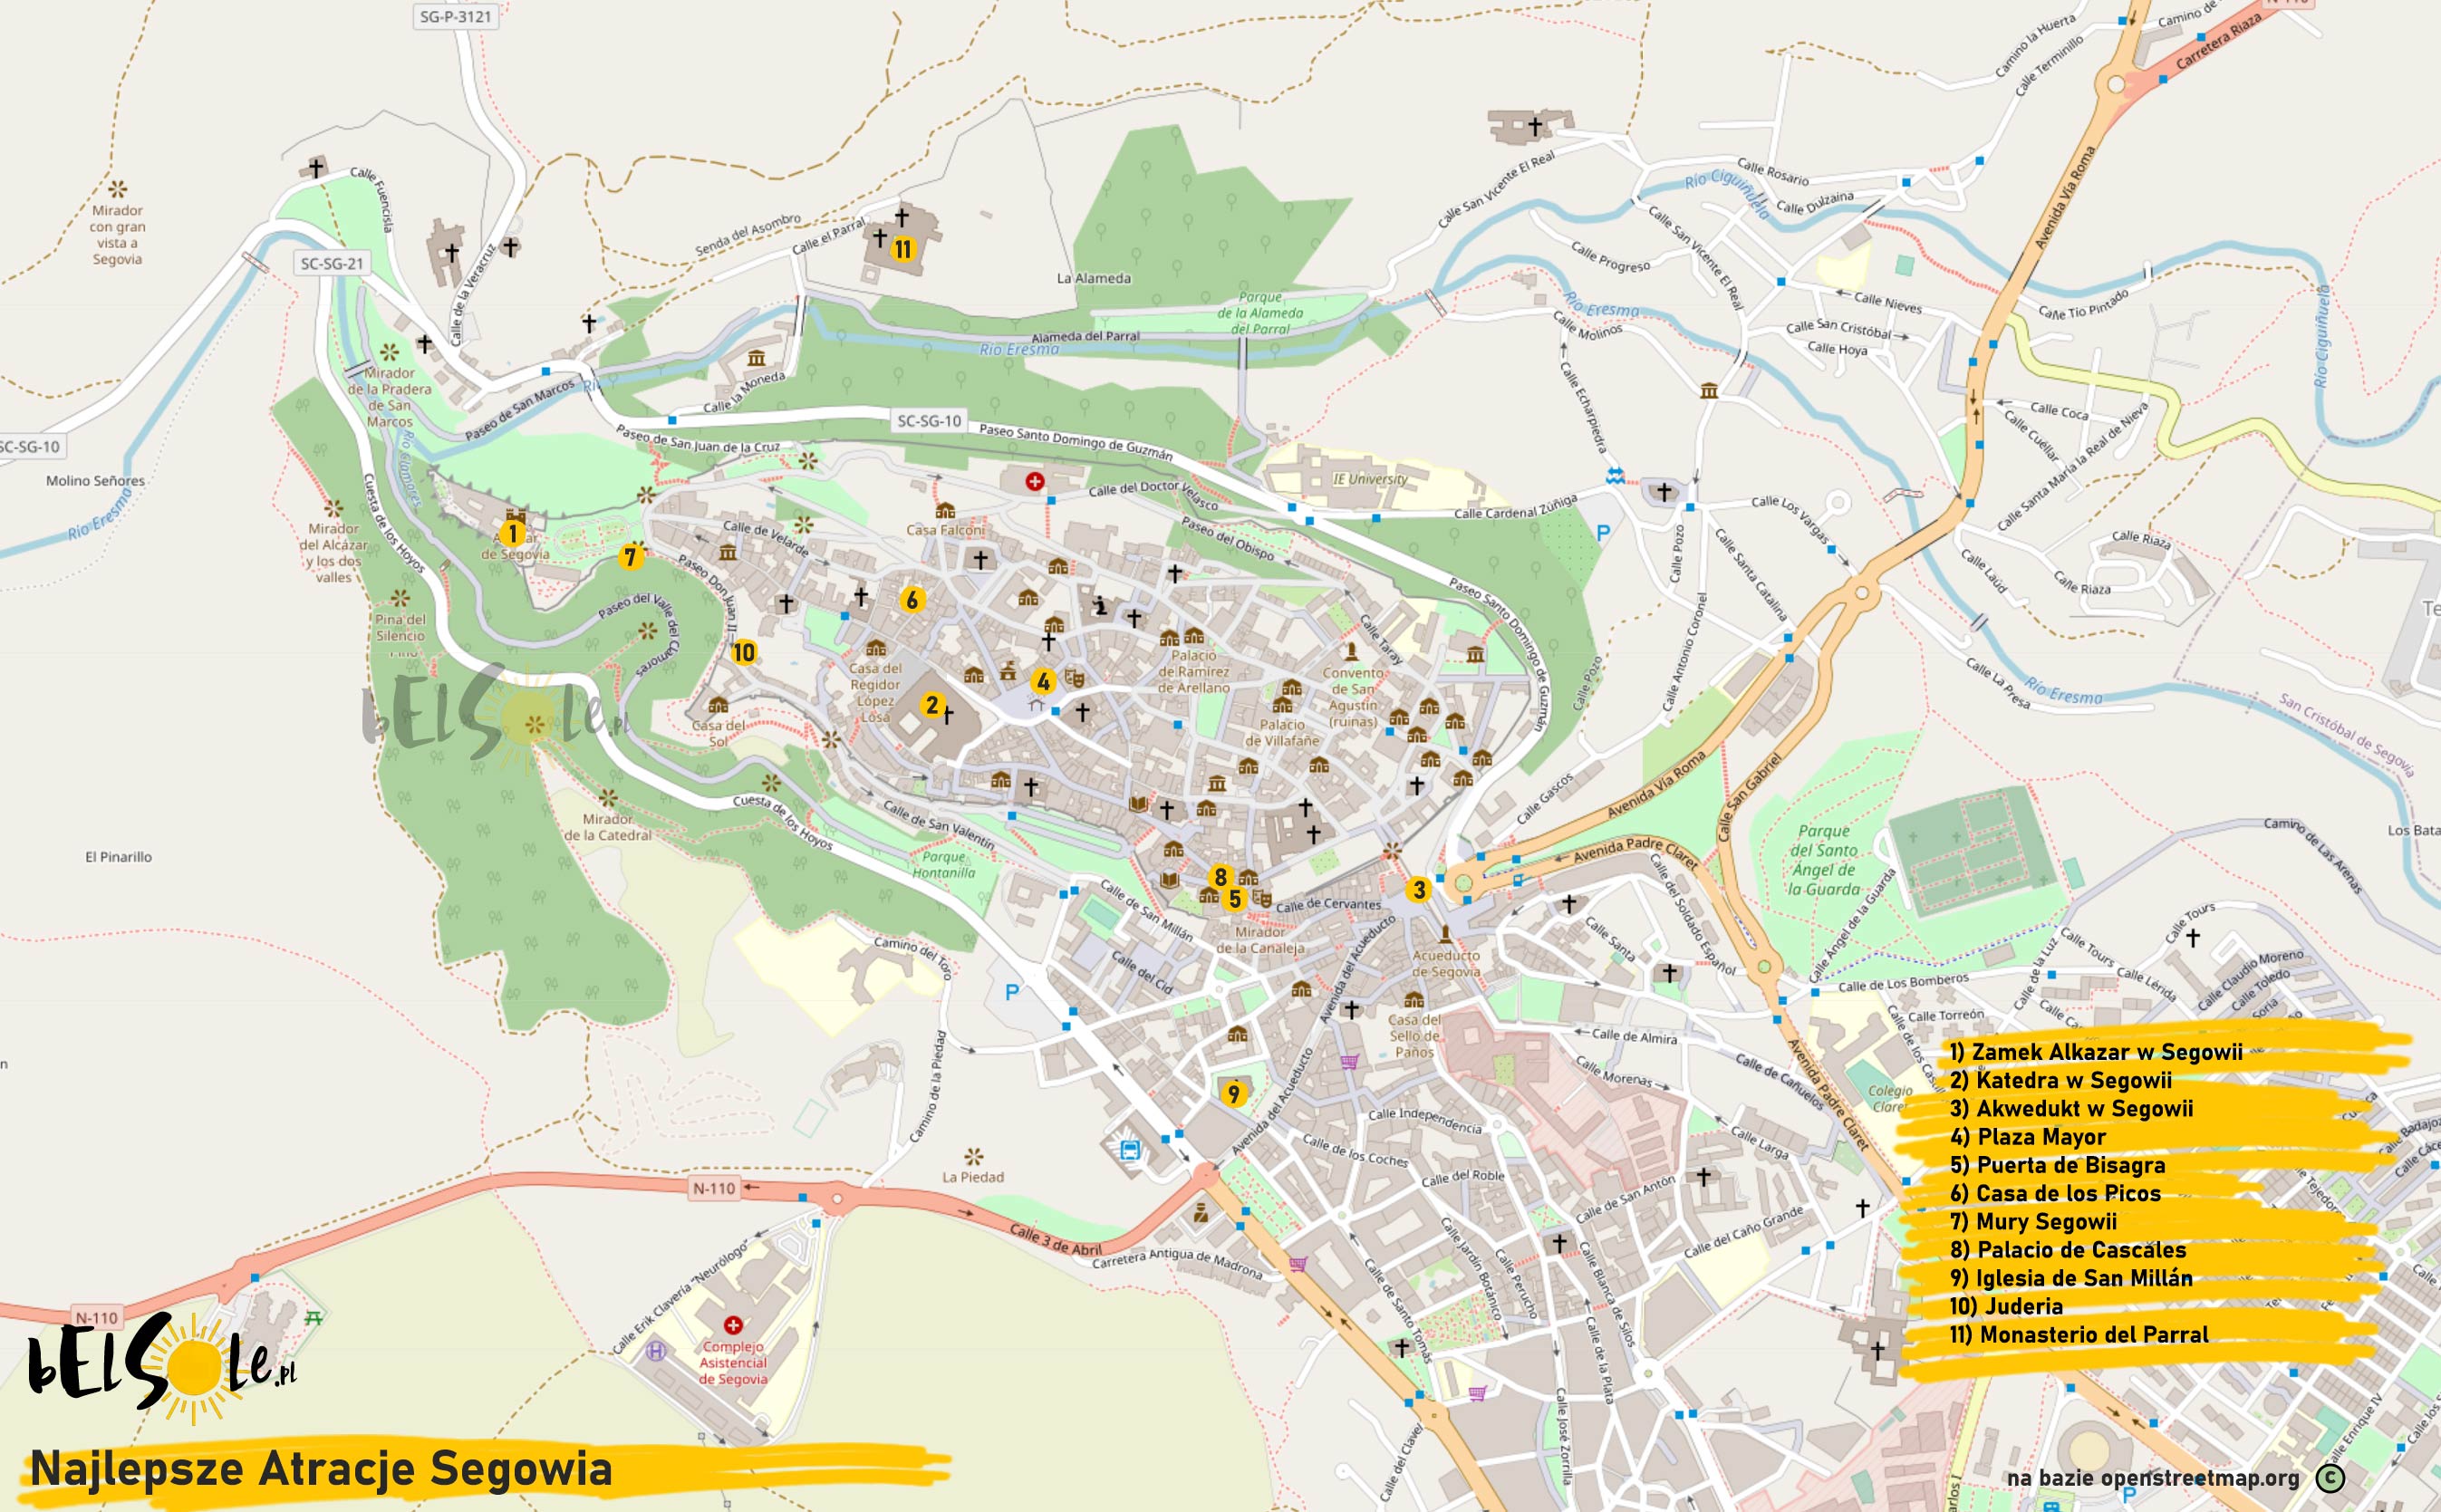Click yellow marker number 7

(x=630, y=556)
